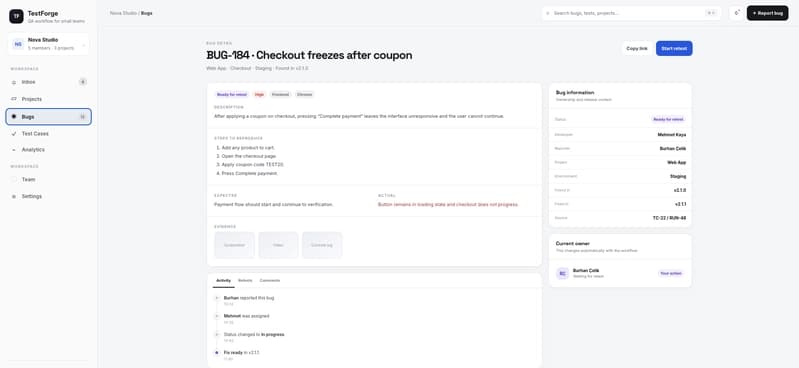This screenshot has height=368, width=799.
Task: Navigate to Analytics
Action: (x=48, y=150)
